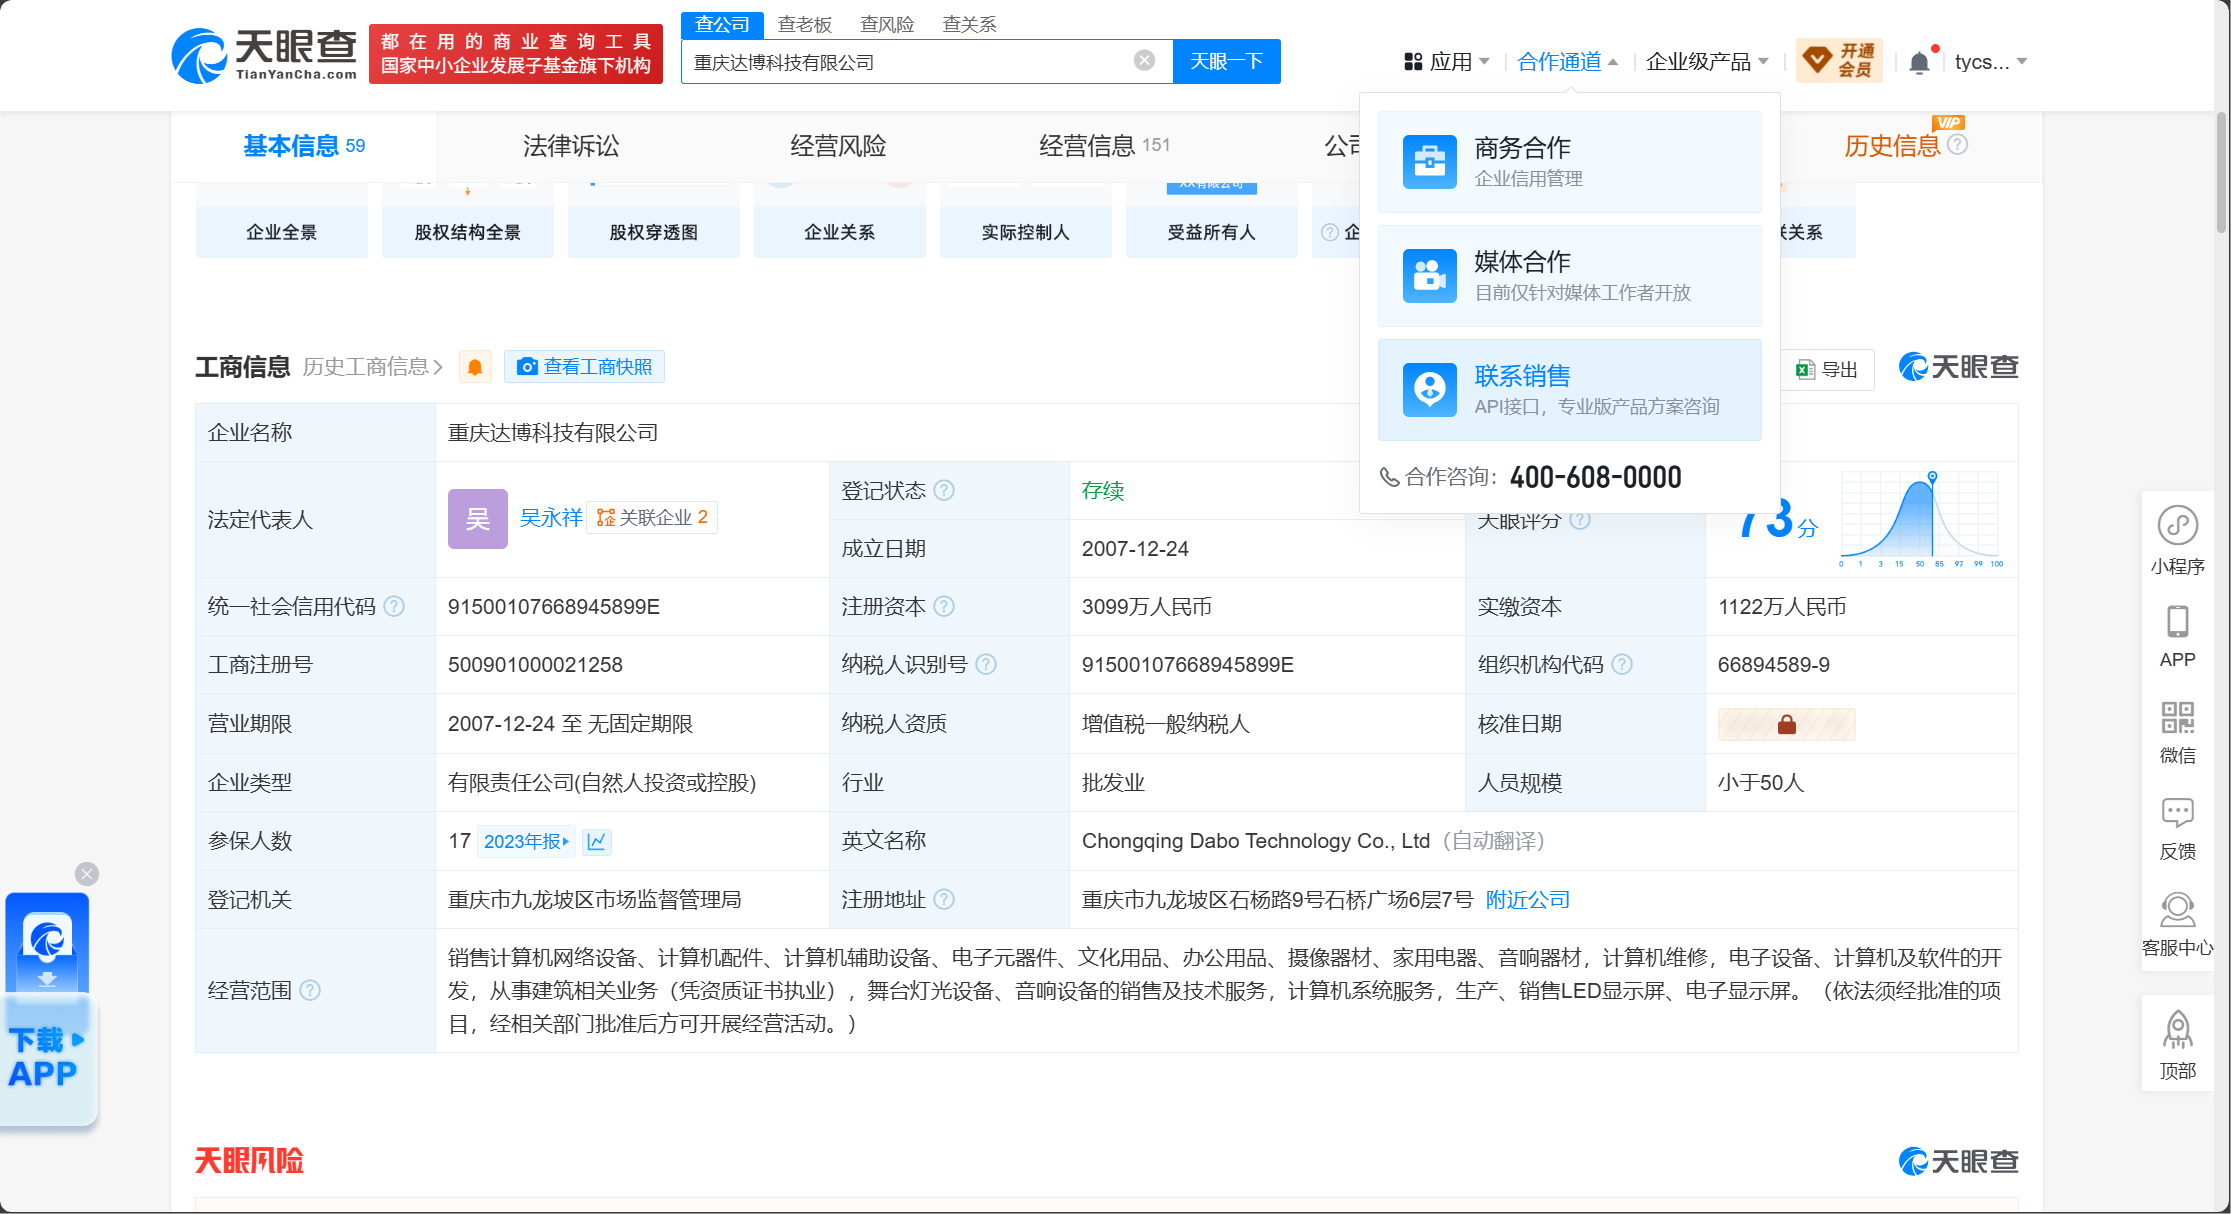Click help icon beside 注册地址
Screen dimensions: 2231x1214
pyautogui.click(x=944, y=899)
